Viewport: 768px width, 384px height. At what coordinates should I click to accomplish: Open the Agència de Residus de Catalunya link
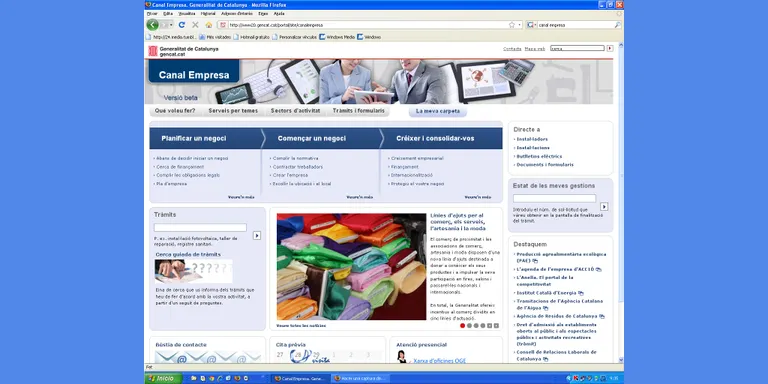click(x=557, y=316)
